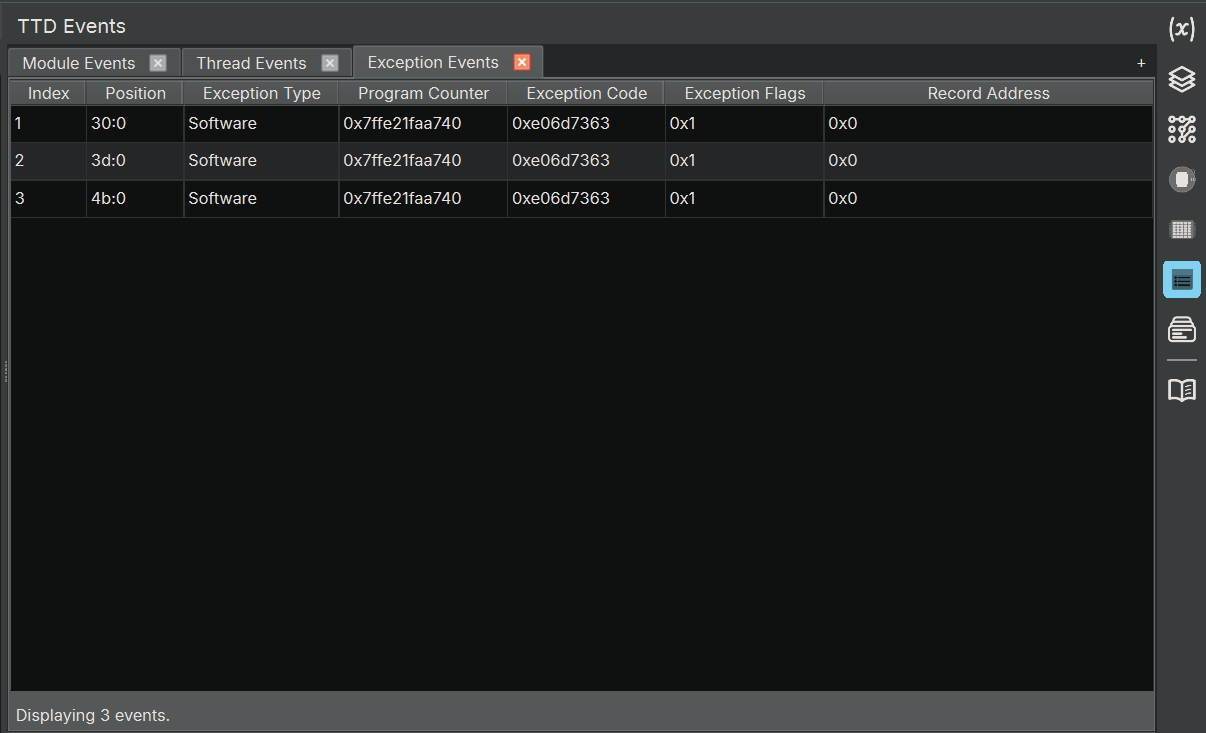Click the round chip-shaped sidebar icon
Screen dimensions: 1206x733
coord(1181,180)
